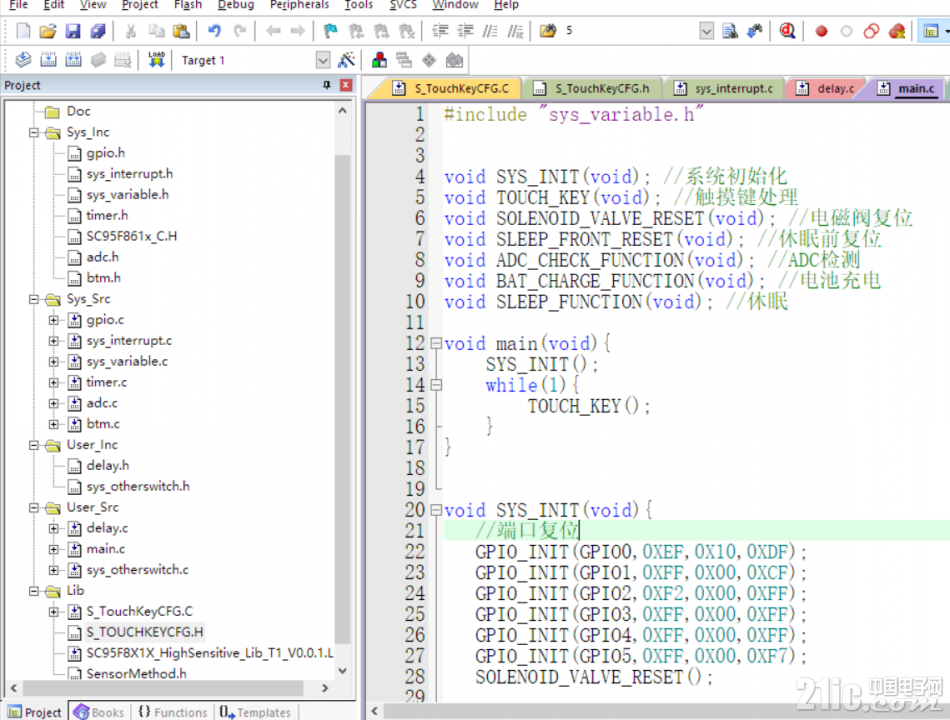Manage project items colored blocks icon
The height and width of the screenshot is (720, 950).
coord(379,60)
